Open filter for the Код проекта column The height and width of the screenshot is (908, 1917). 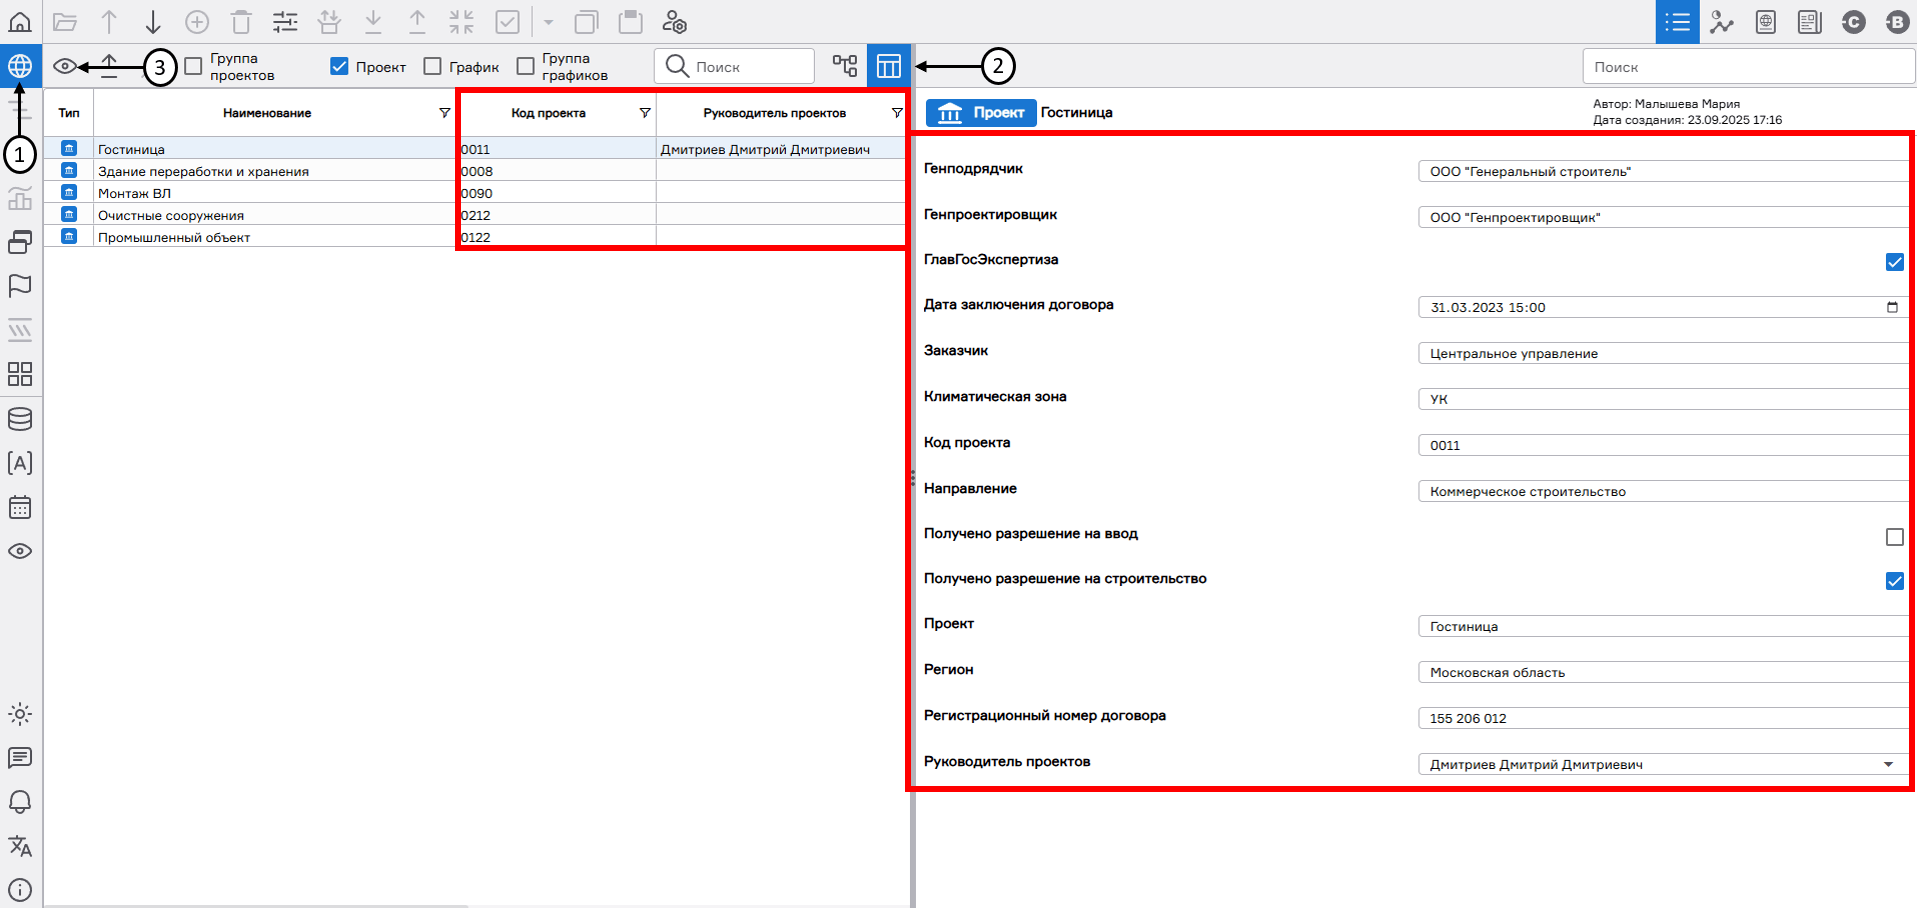645,113
